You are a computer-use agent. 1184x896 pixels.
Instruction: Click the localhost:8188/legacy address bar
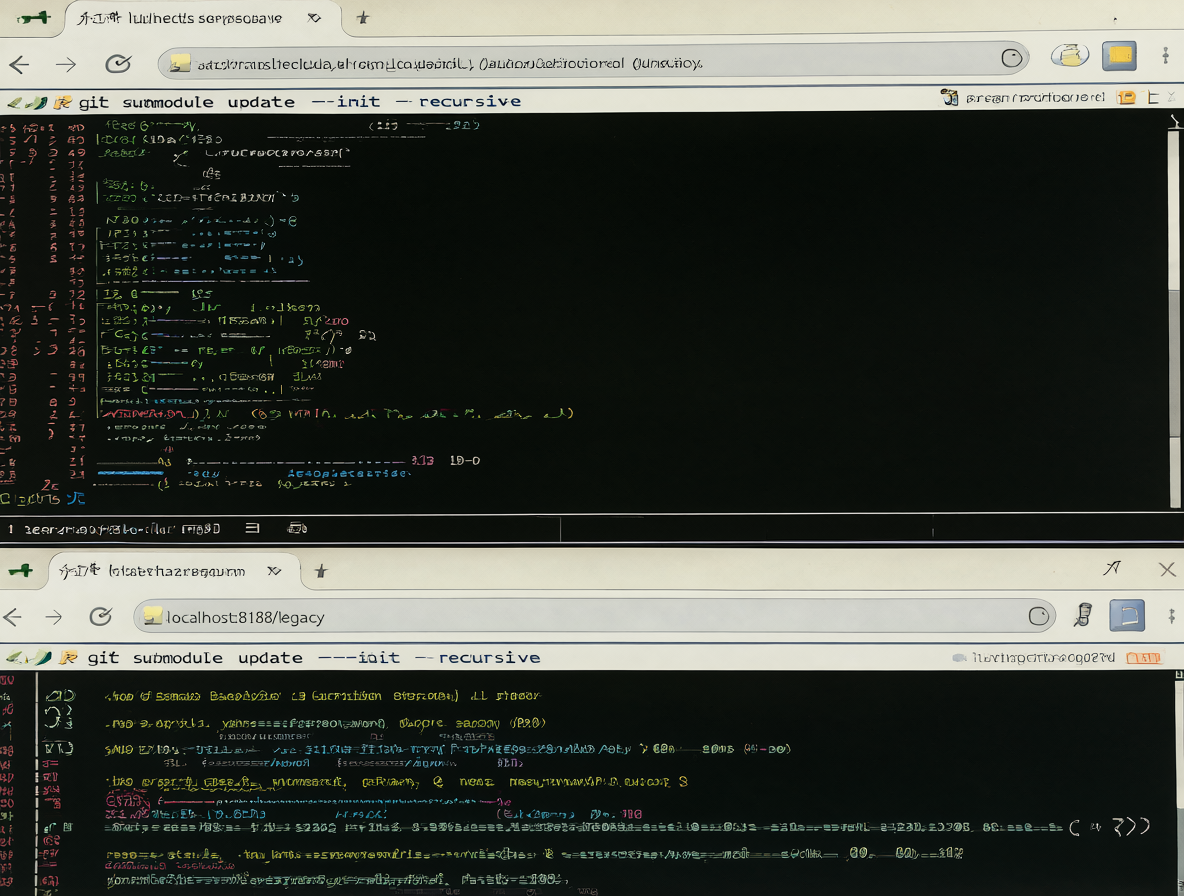click(594, 617)
